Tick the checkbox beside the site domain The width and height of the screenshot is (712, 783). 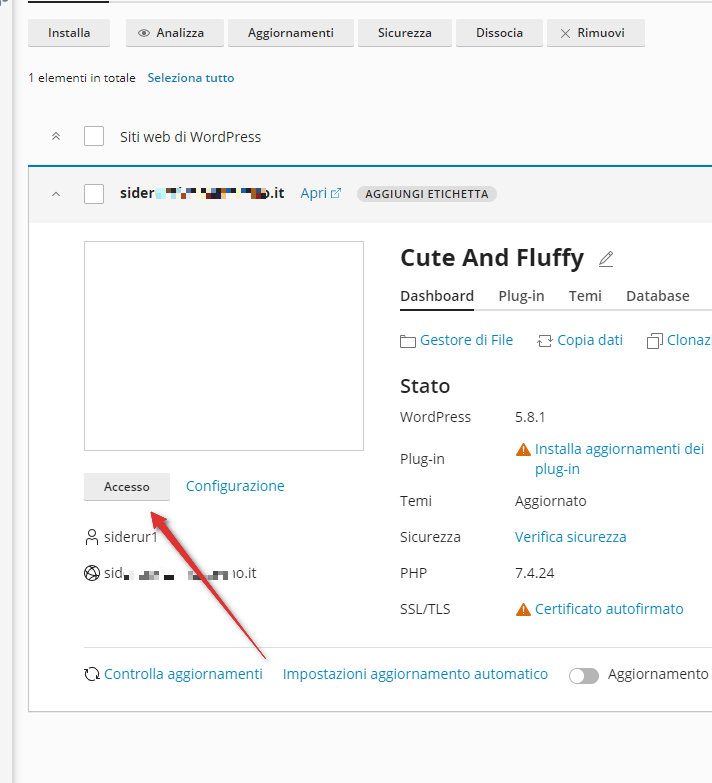coord(94,194)
